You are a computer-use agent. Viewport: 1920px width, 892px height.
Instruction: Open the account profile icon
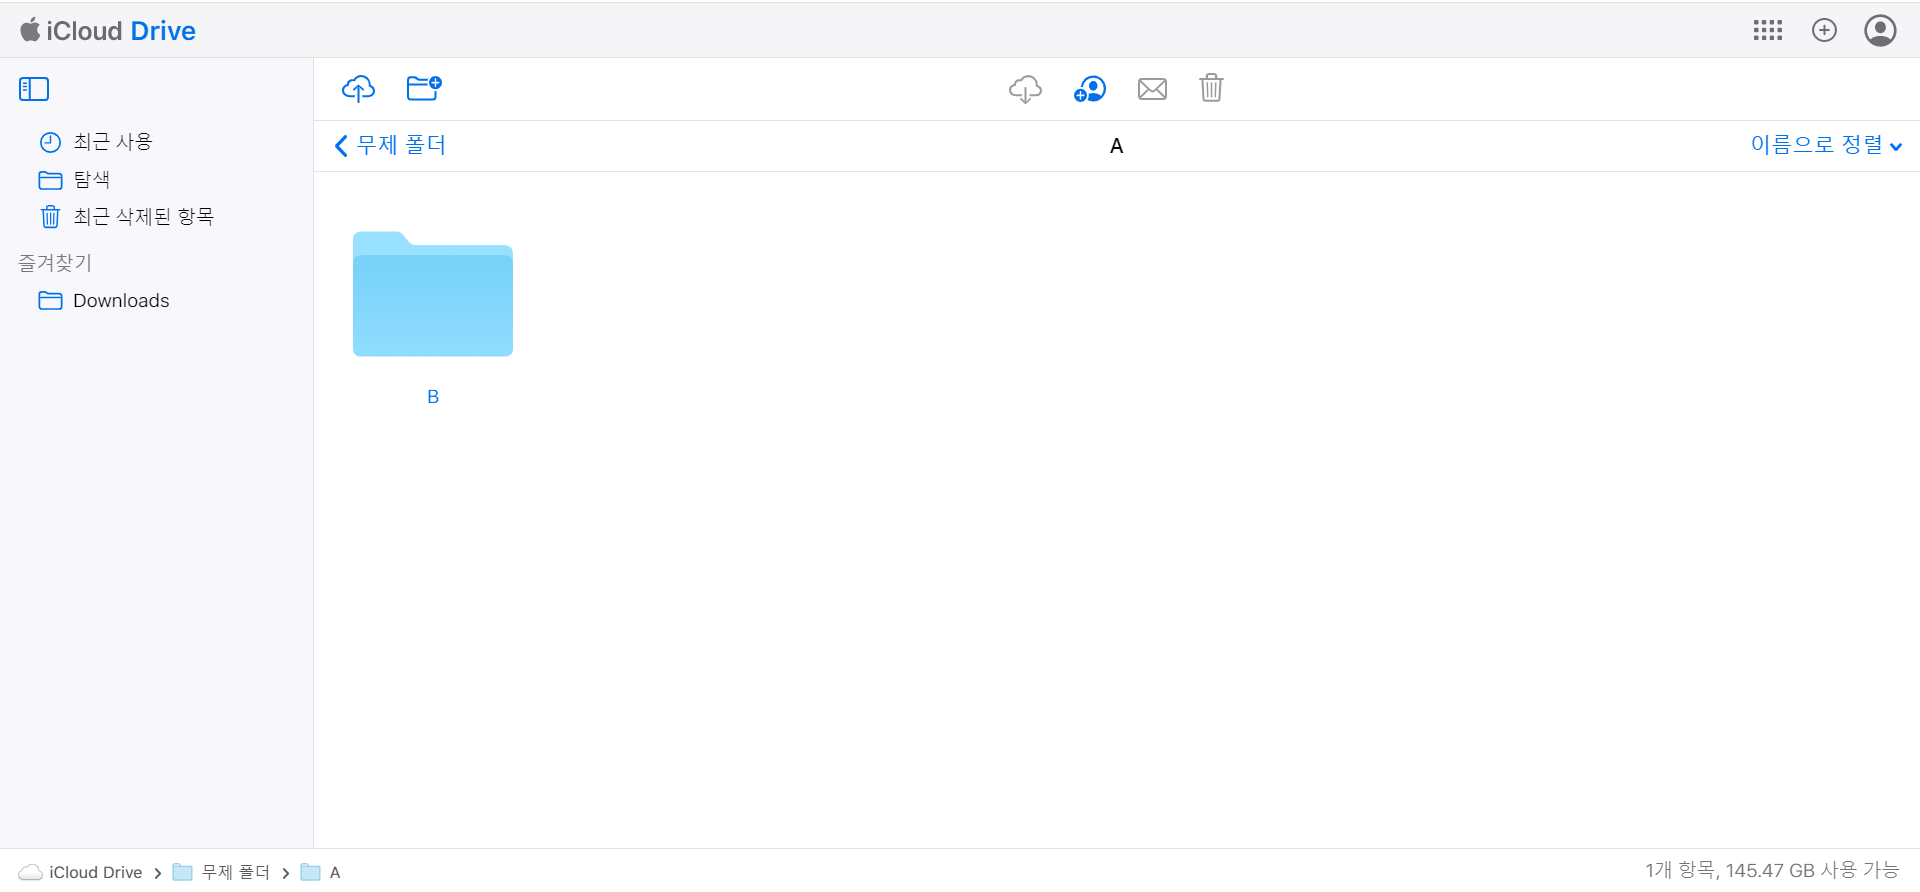coord(1880,30)
